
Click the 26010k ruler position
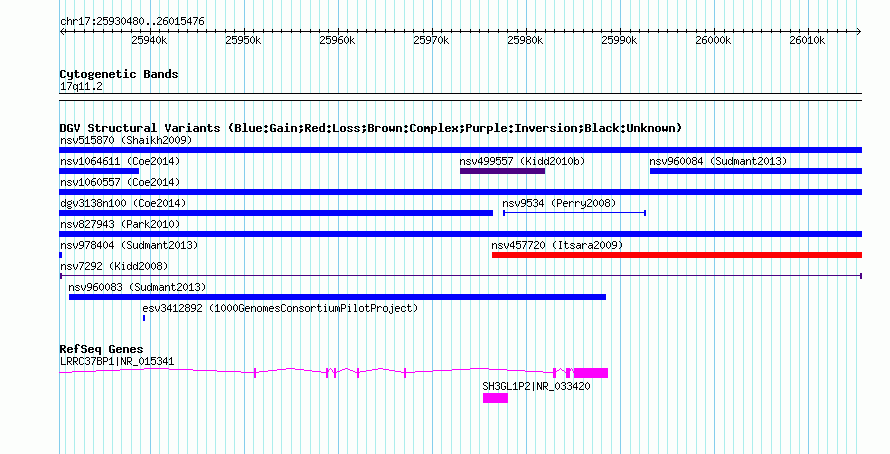pos(807,40)
